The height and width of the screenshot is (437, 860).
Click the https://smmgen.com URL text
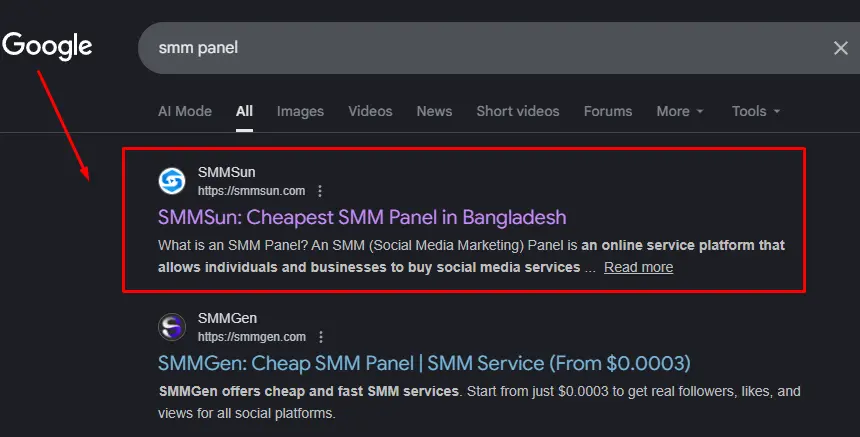click(252, 337)
